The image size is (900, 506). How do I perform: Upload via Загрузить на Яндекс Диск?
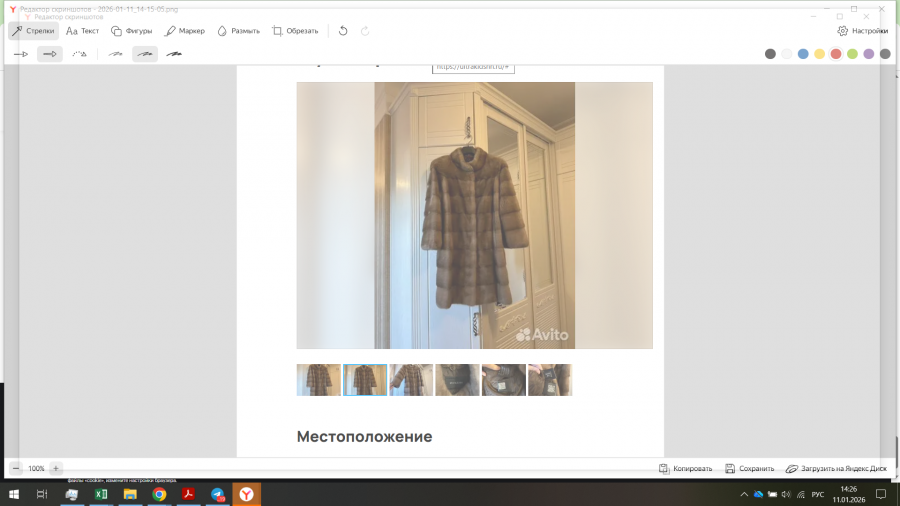coord(836,468)
